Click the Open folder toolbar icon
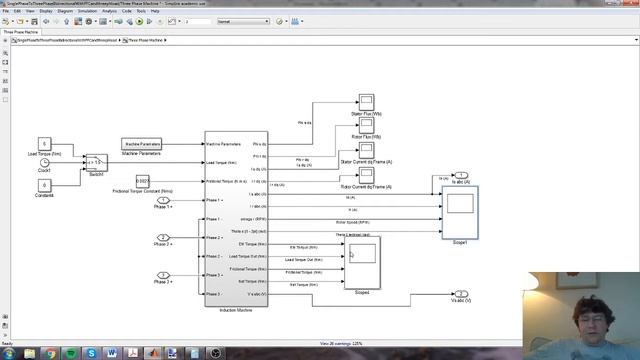 point(20,21)
